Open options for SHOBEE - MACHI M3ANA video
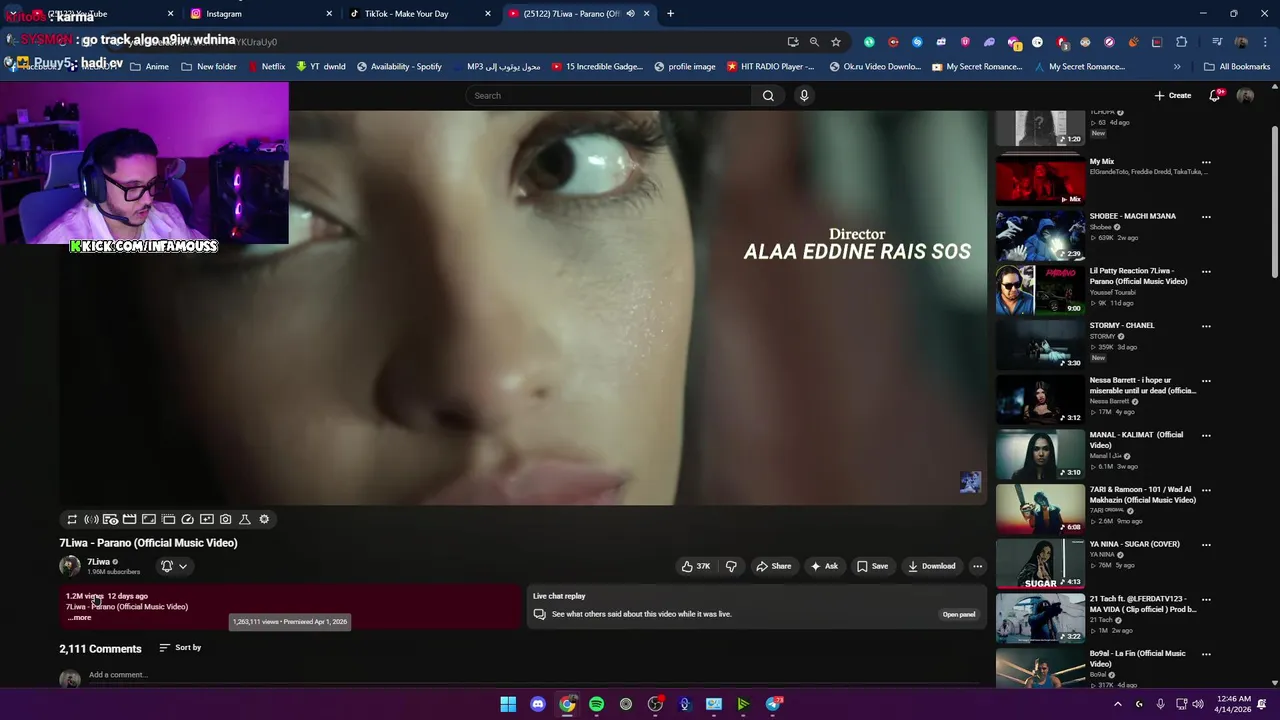This screenshot has width=1280, height=720. [x=1206, y=216]
